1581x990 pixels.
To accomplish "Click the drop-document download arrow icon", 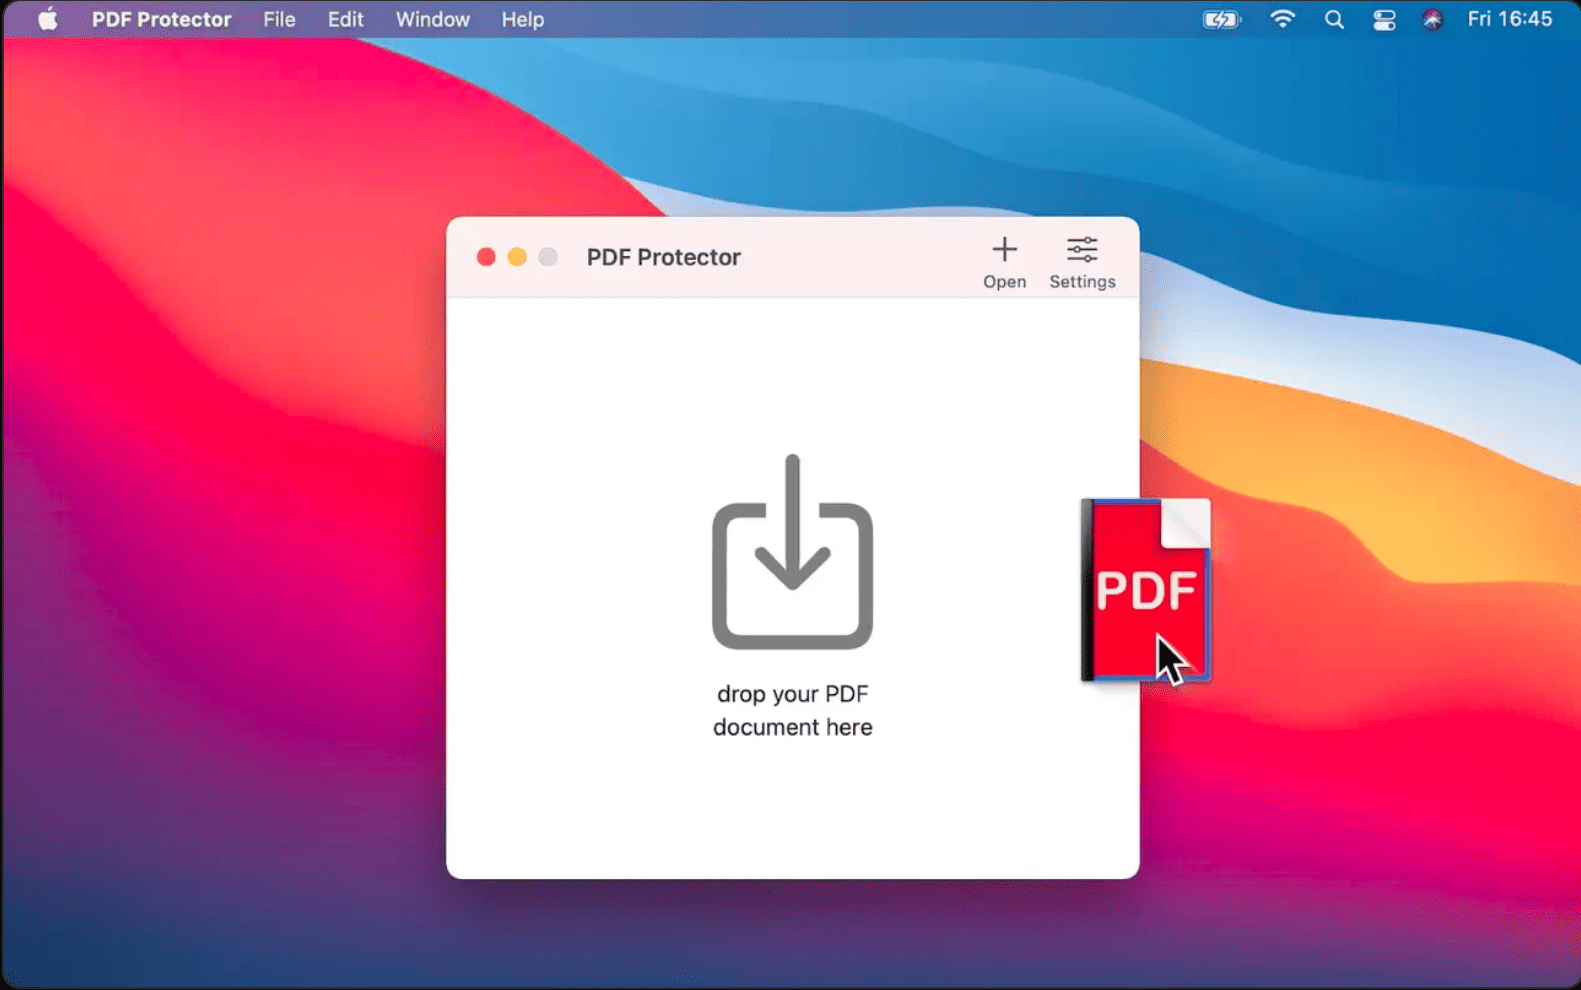I will (x=792, y=551).
